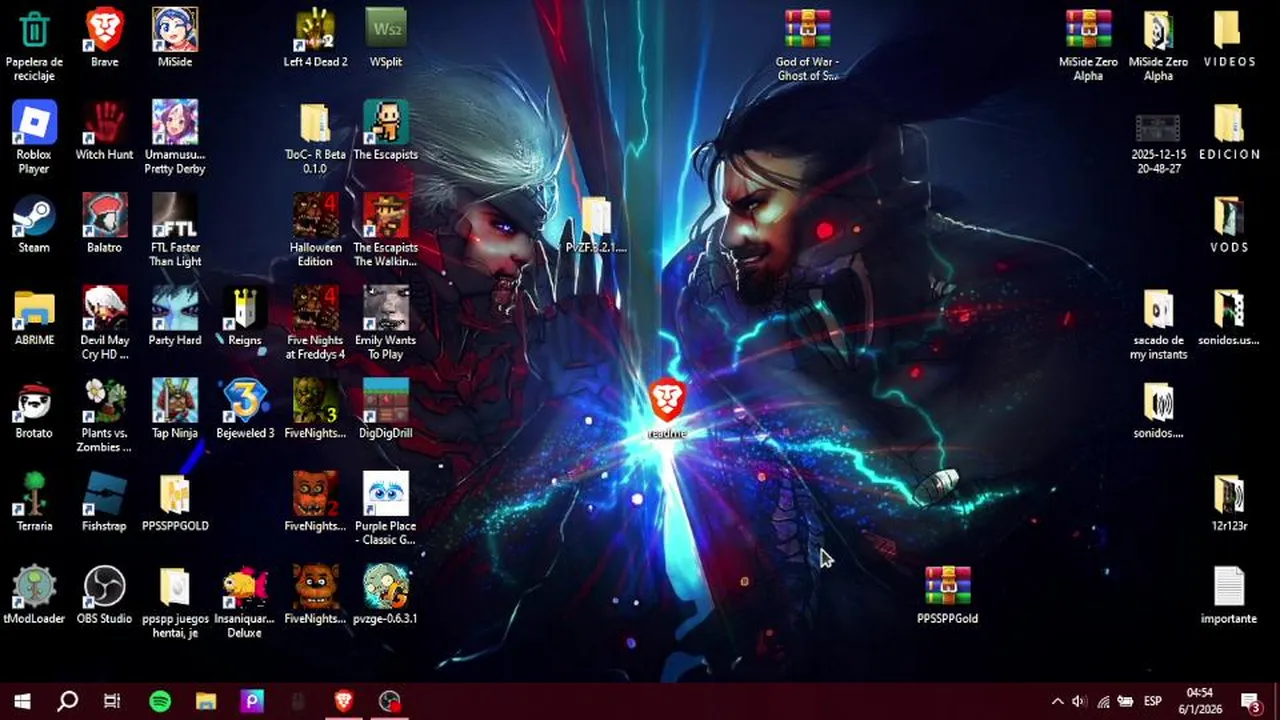
Task: Open Bejeweled 3
Action: (x=244, y=410)
